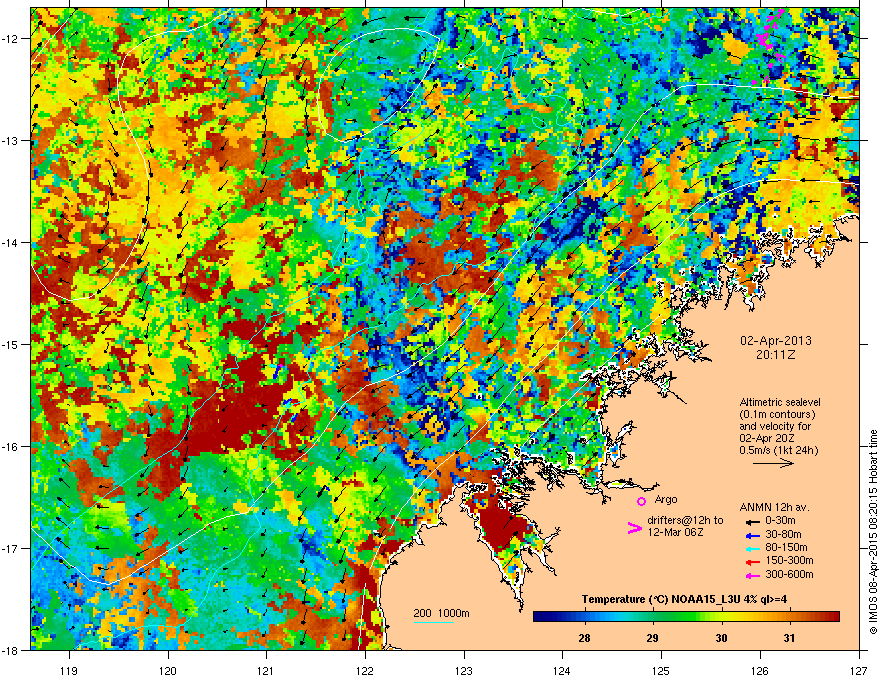Screen dimensions: 880x680
Task: Click the latitude -16 axis label
Action: pos(11,446)
